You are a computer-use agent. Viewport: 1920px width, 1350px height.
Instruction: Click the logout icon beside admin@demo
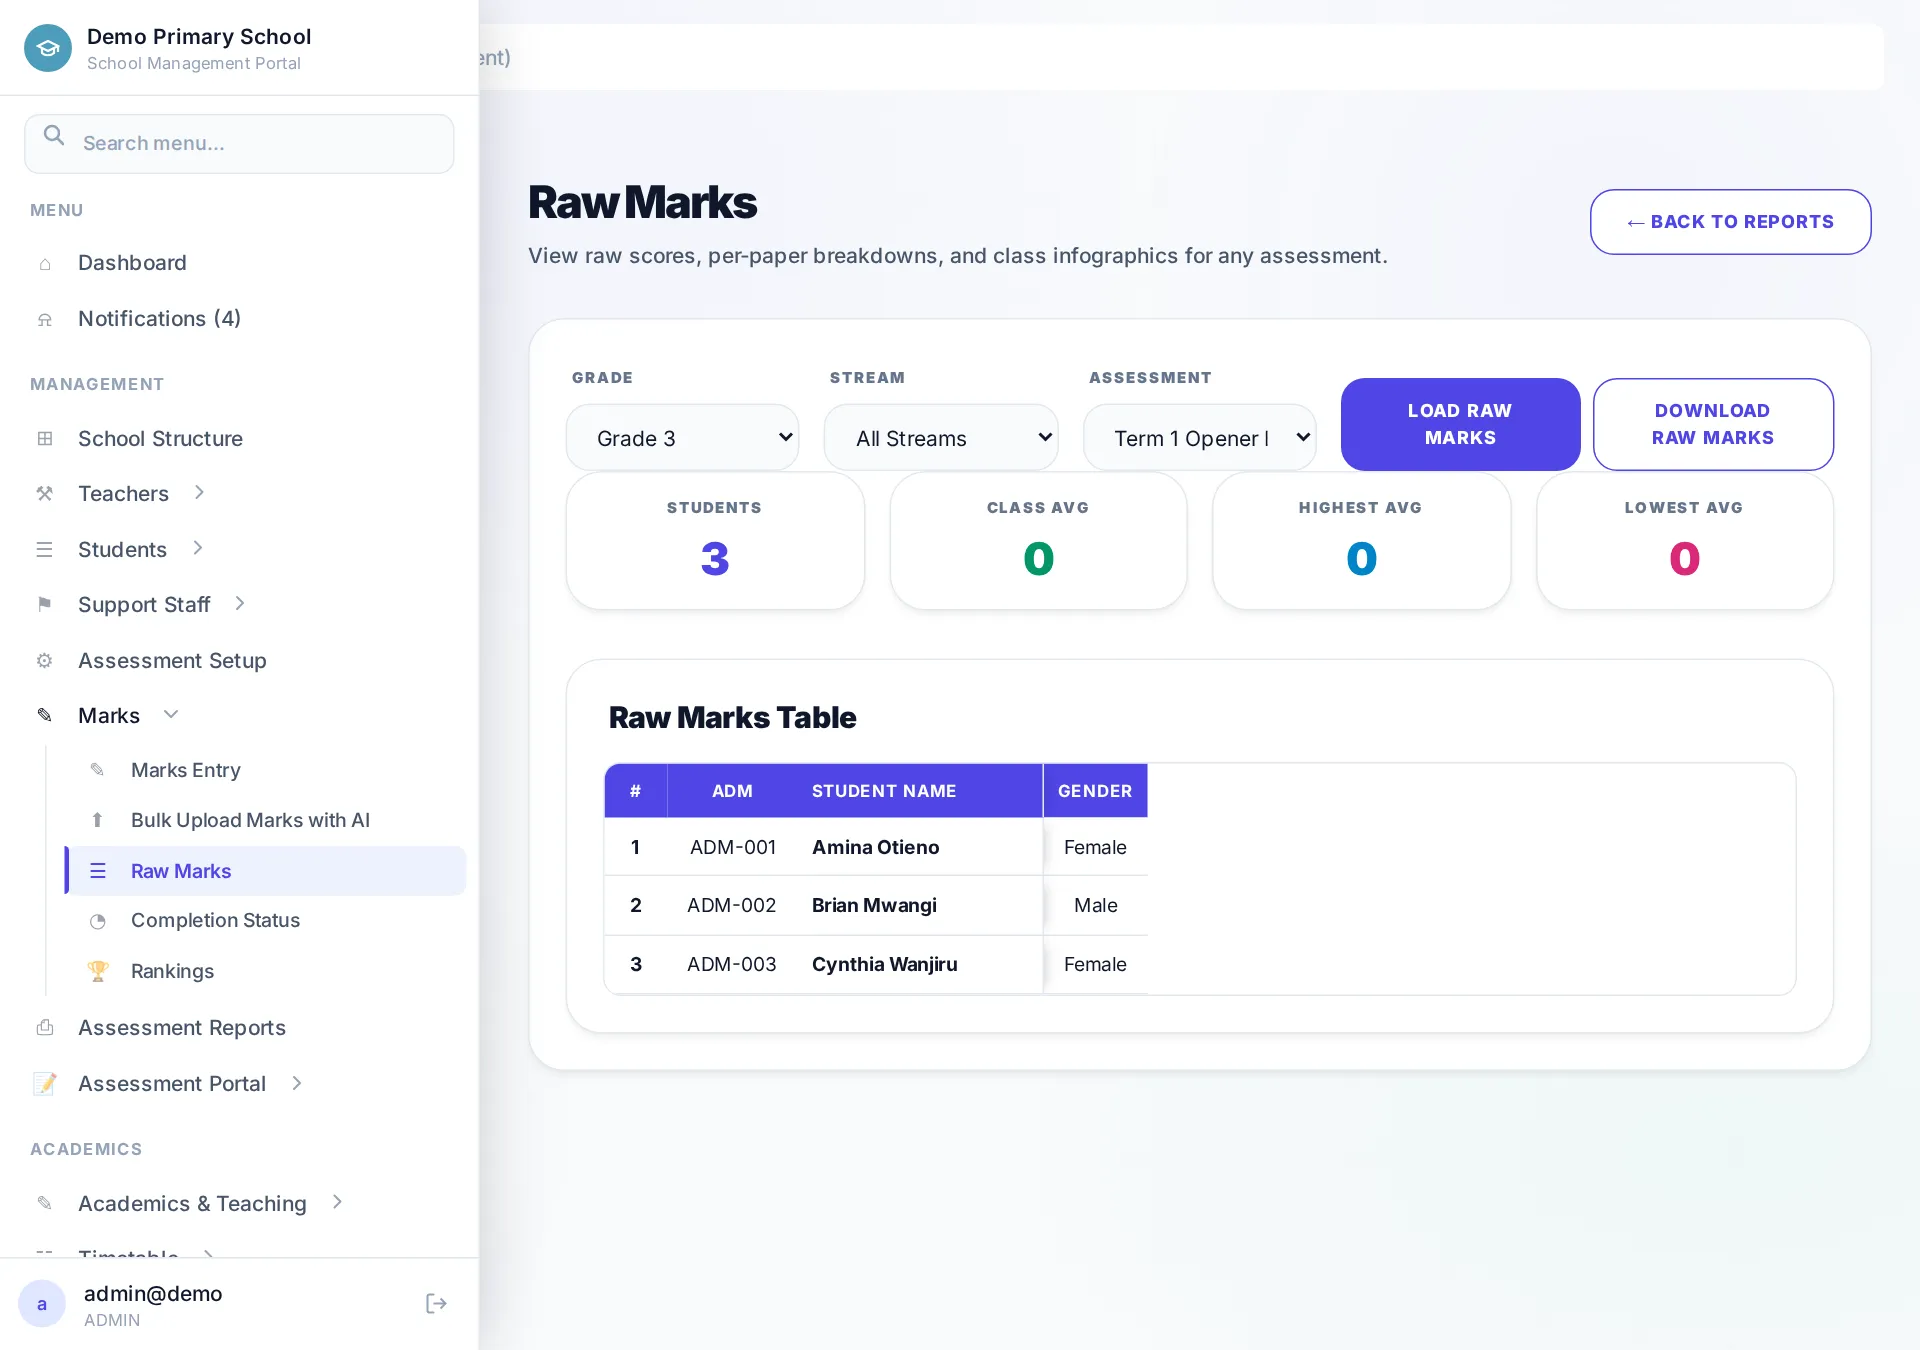[x=436, y=1303]
